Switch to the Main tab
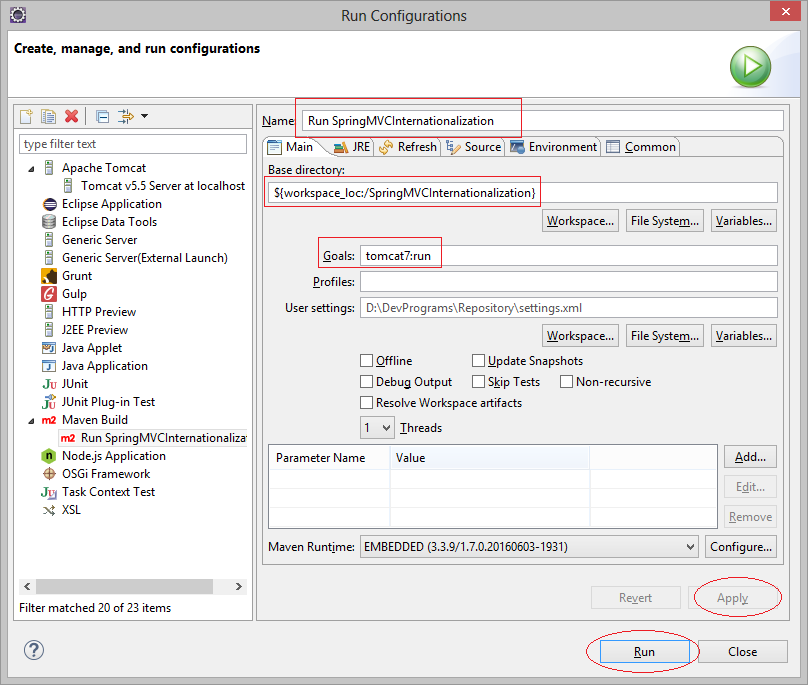The width and height of the screenshot is (808, 685). [x=291, y=147]
